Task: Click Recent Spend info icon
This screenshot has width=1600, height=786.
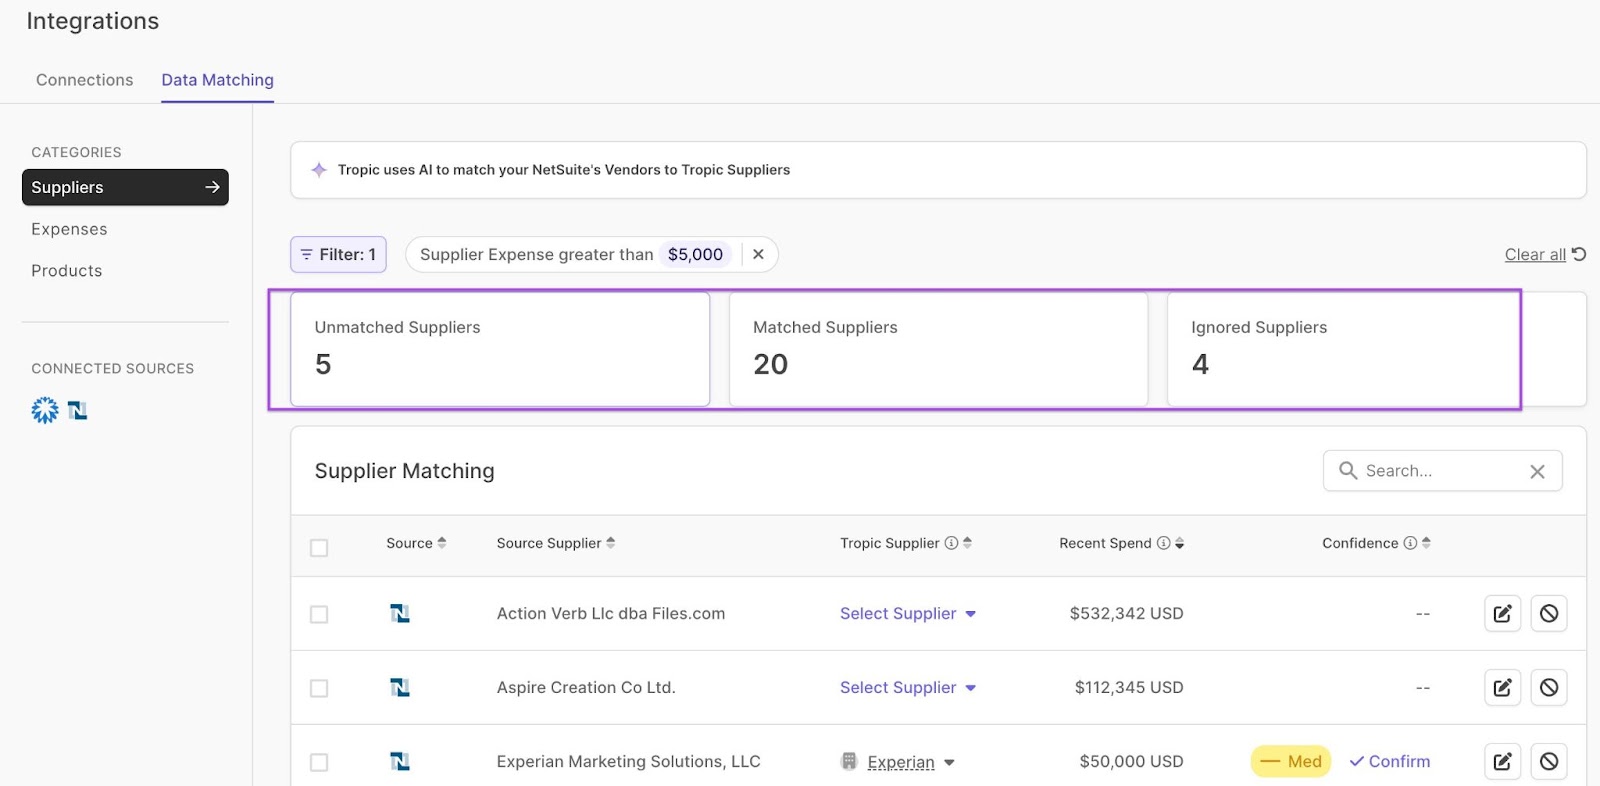Action: click(x=1163, y=543)
